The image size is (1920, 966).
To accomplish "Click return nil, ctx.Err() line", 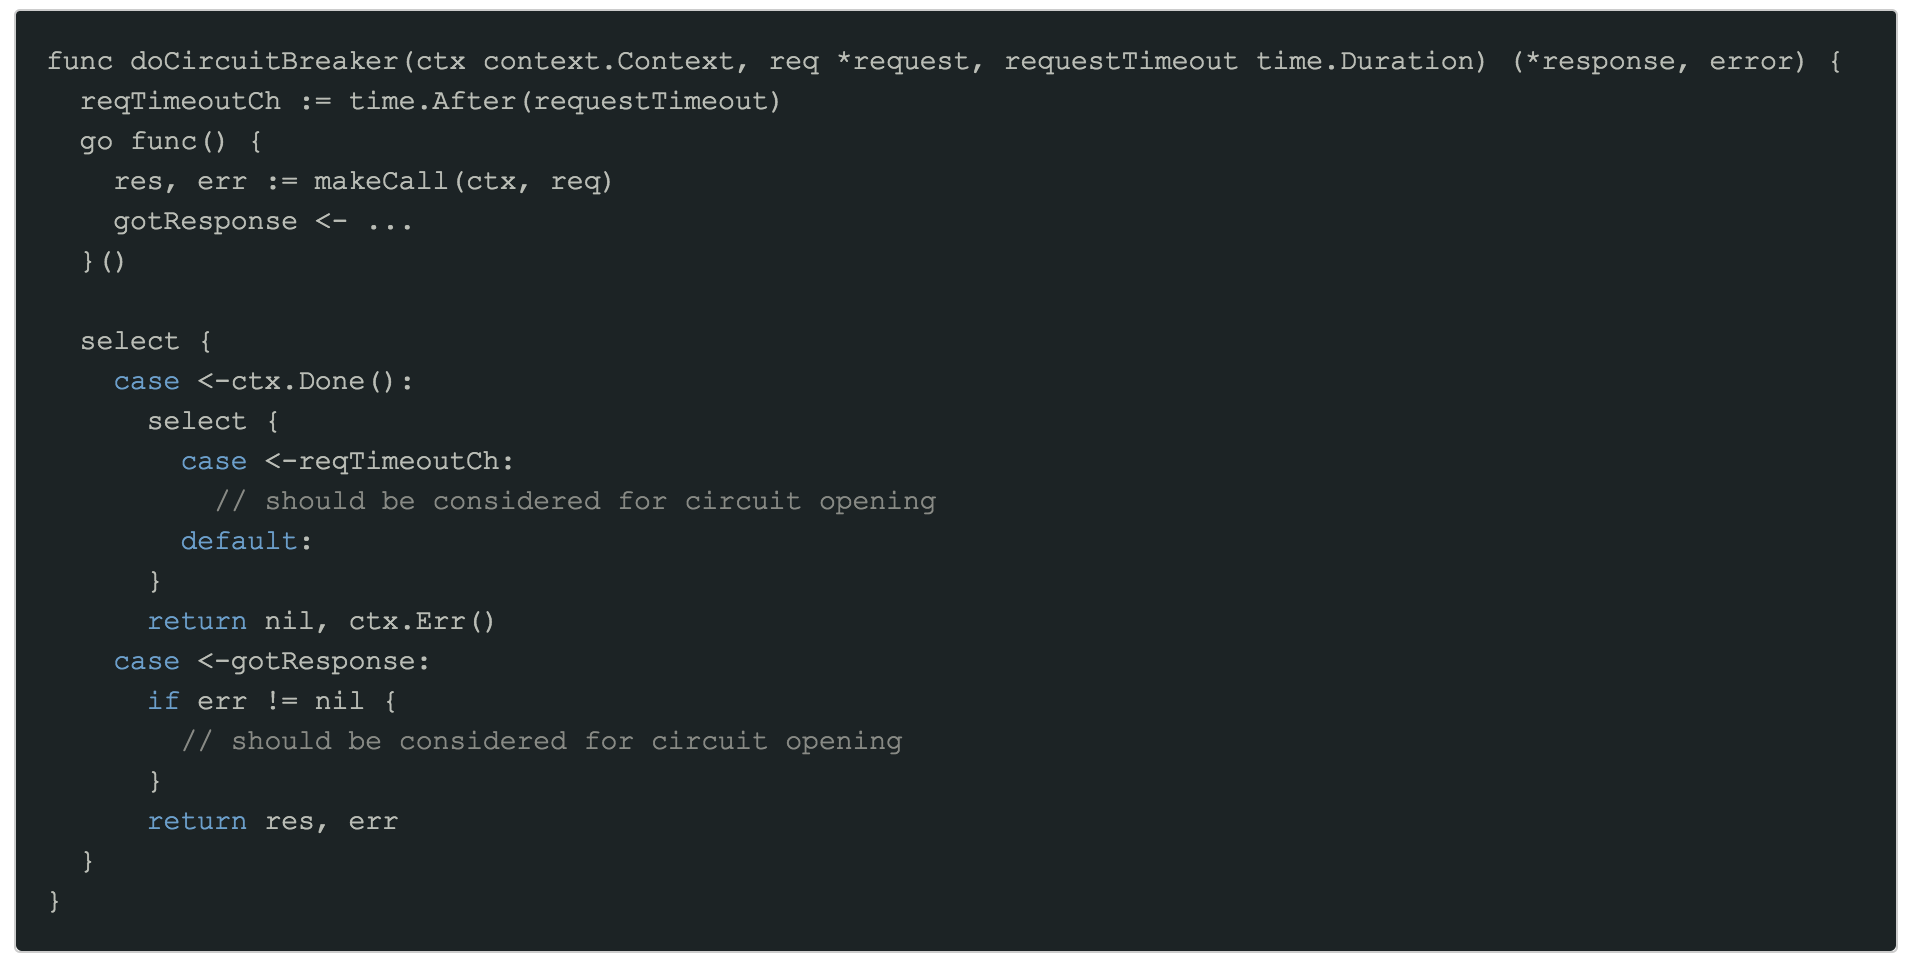I will coord(321,621).
